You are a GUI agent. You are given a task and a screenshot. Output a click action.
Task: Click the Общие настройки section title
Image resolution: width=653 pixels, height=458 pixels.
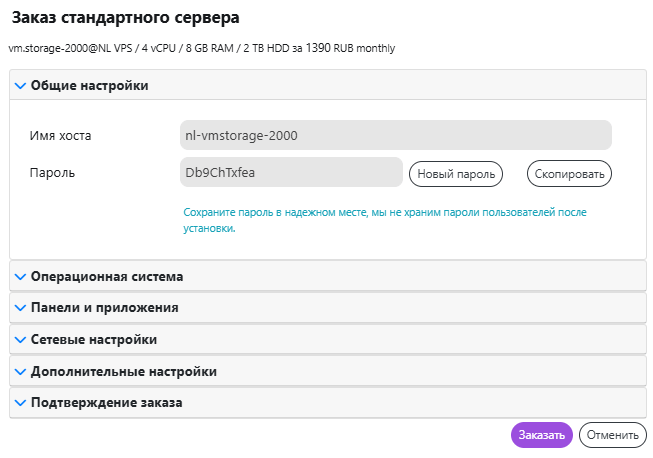point(90,86)
